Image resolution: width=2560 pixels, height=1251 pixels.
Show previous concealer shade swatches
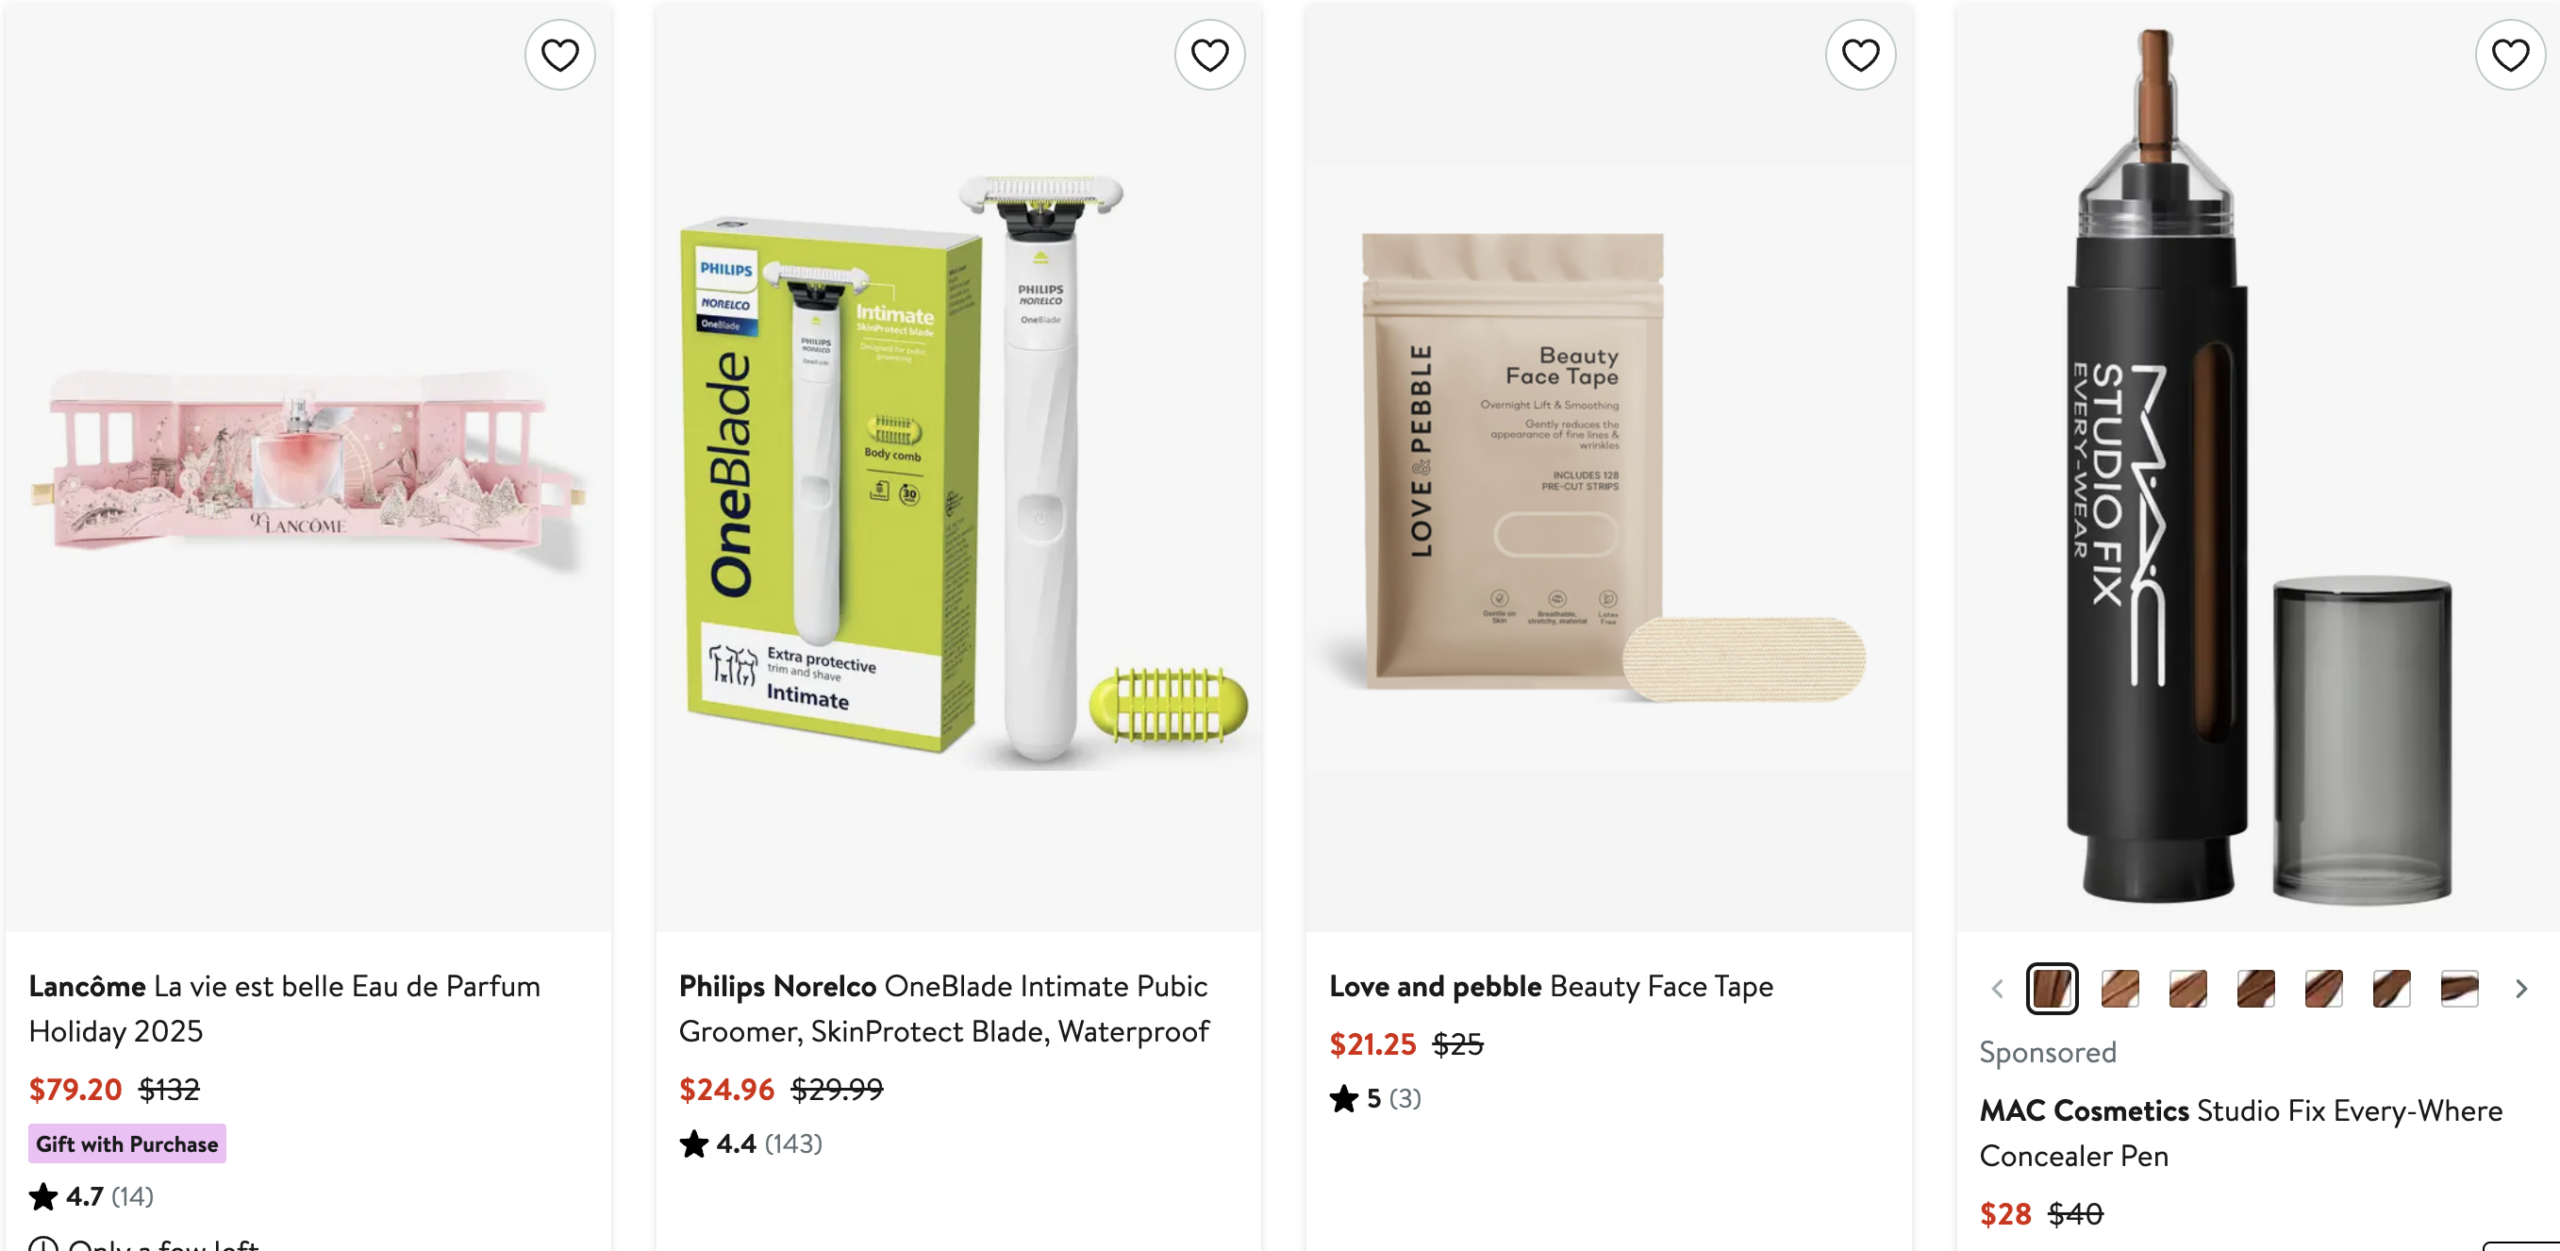[1997, 989]
